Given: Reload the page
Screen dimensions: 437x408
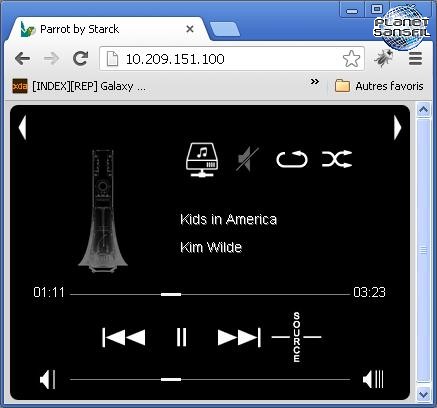Looking at the screenshot, I should (x=80, y=59).
